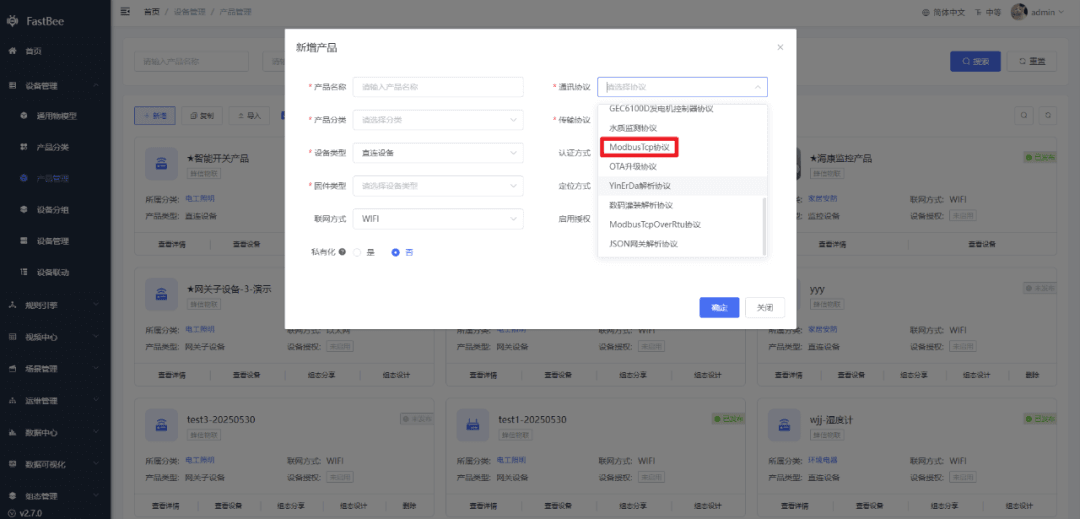The height and width of the screenshot is (519, 1080).
Task: Open the admin user dropdown arrow
Action: [1061, 12]
